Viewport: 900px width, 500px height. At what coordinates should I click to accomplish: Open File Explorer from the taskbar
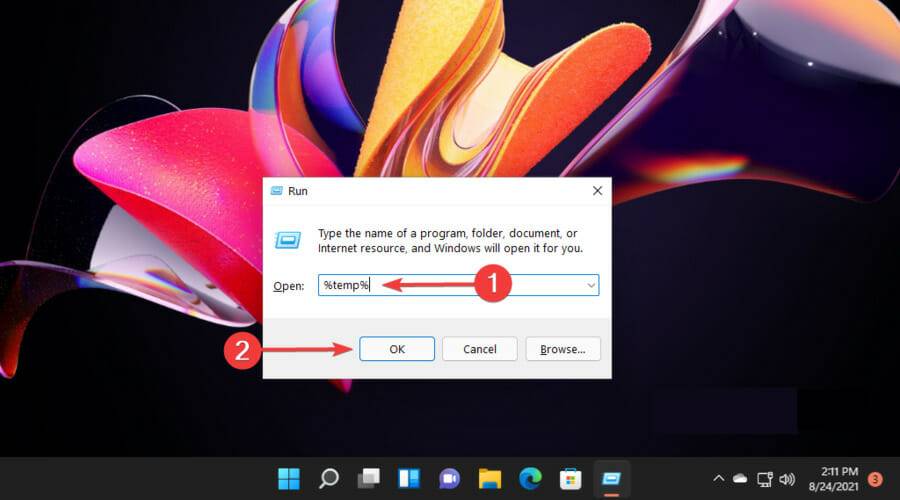[x=490, y=479]
